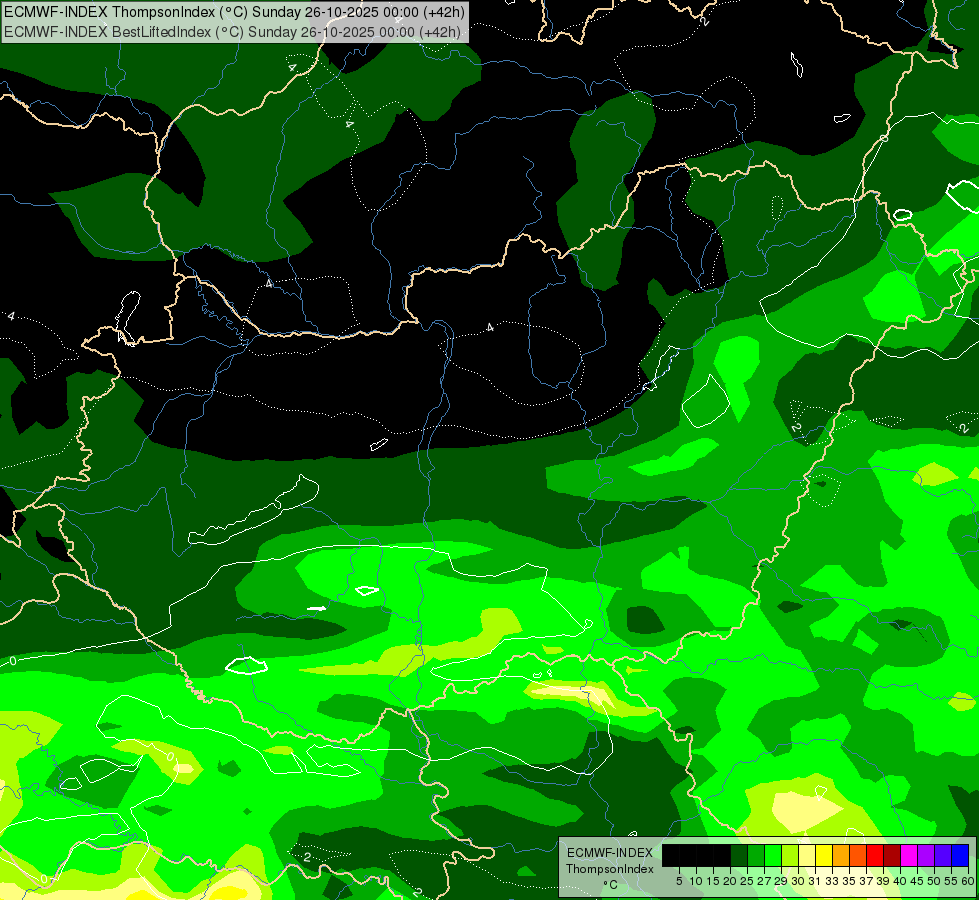Pick the indigo 50–55 legend swatch
The image size is (979, 900).
pyautogui.click(x=943, y=855)
